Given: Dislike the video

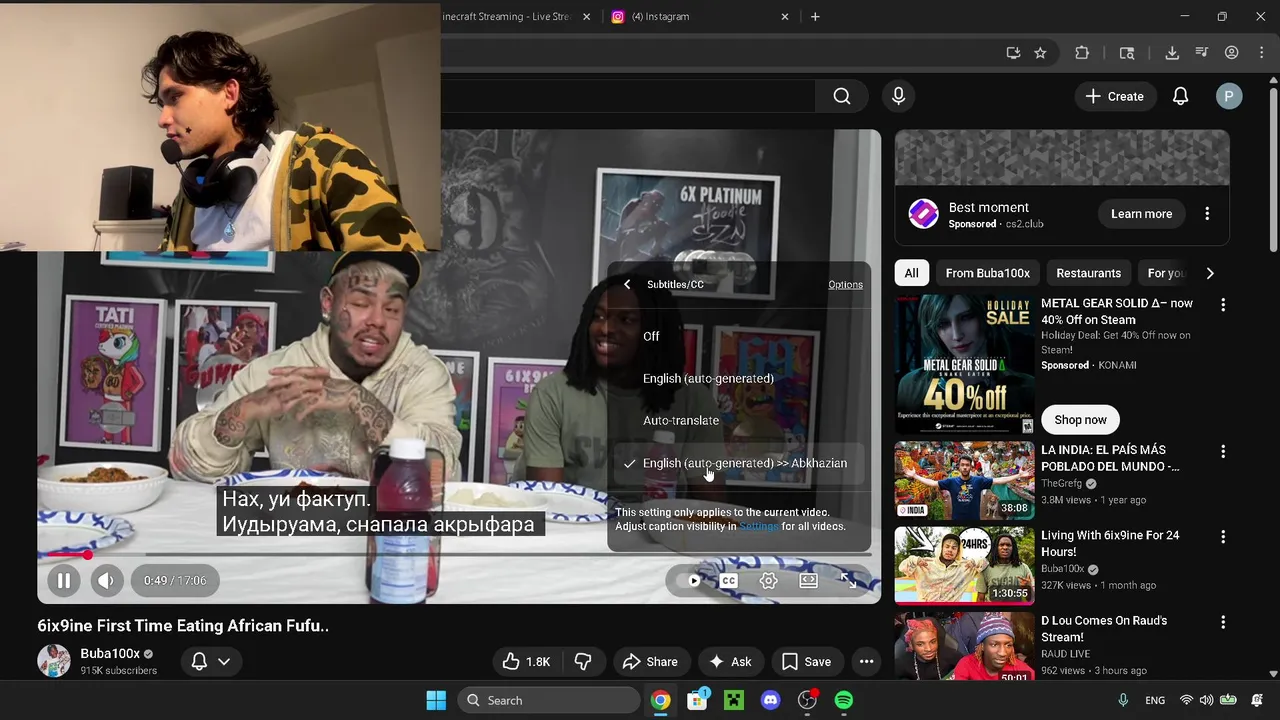Looking at the screenshot, I should coord(583,661).
